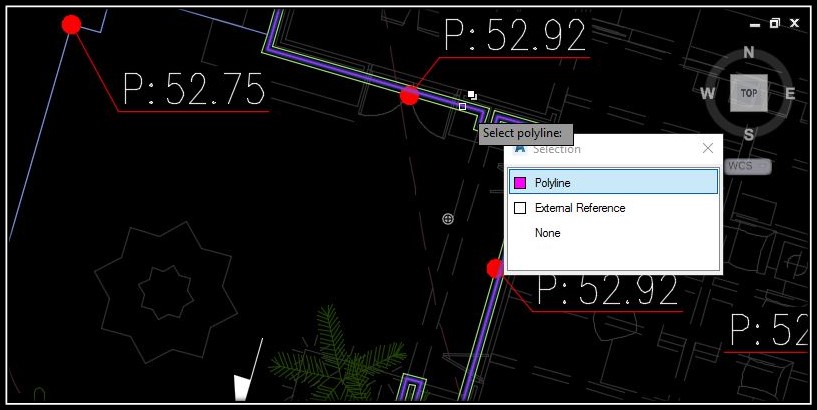This screenshot has width=817, height=410.
Task: Click the E direction on the ViewCube compass
Action: (790, 94)
